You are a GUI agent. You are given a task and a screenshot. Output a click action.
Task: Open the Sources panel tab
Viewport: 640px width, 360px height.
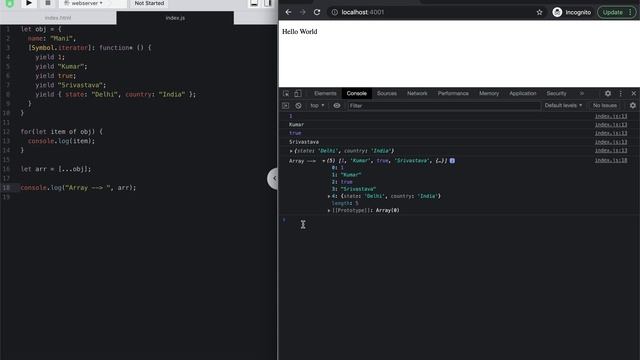point(387,93)
